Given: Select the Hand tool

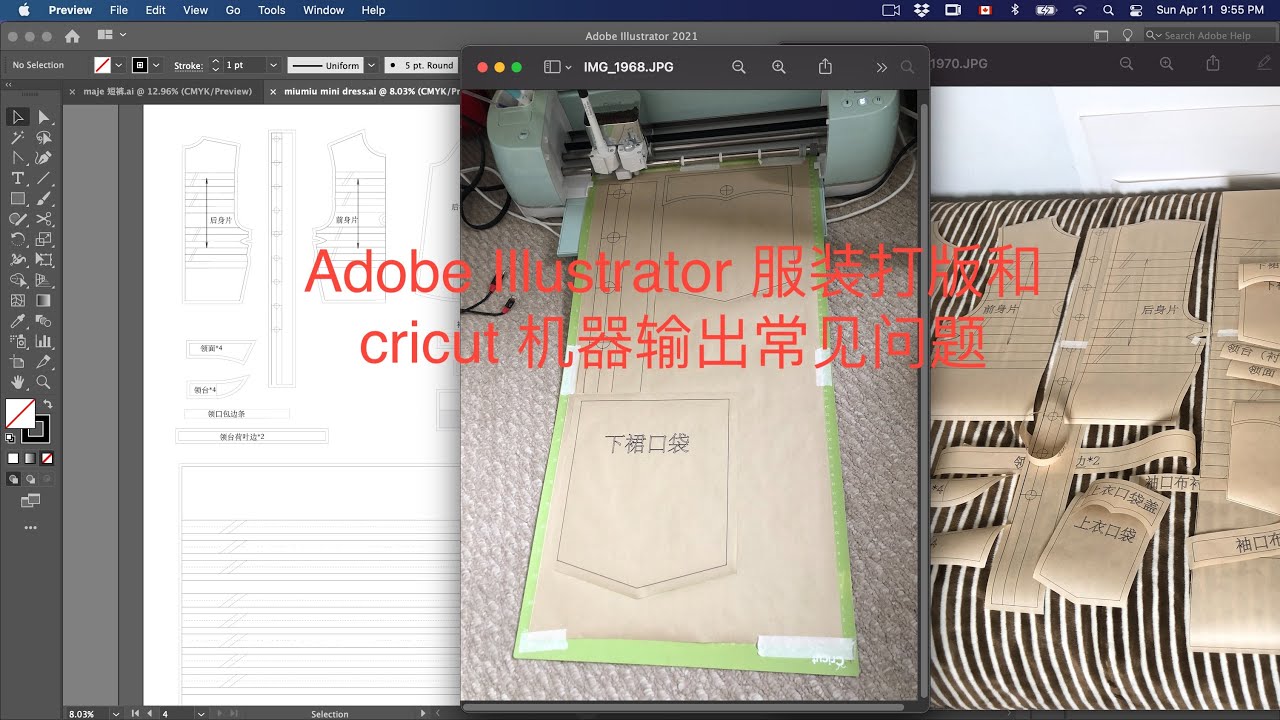Looking at the screenshot, I should [18, 382].
